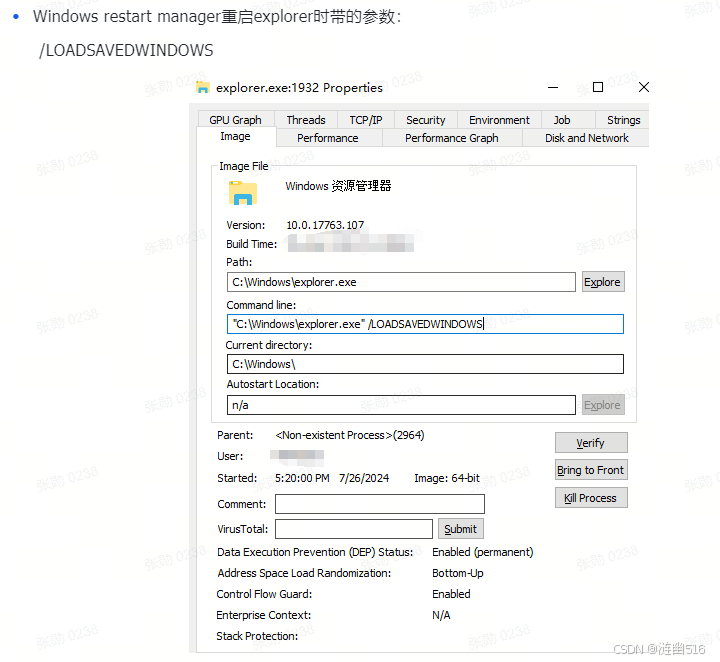Click the Build Time label

tap(252, 244)
